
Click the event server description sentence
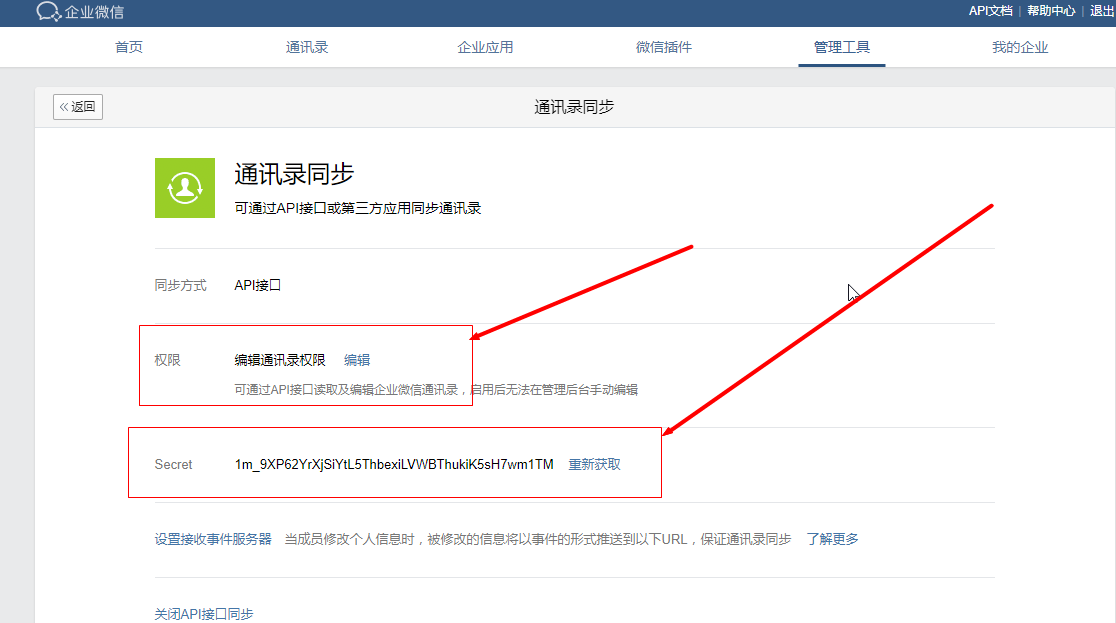537,539
